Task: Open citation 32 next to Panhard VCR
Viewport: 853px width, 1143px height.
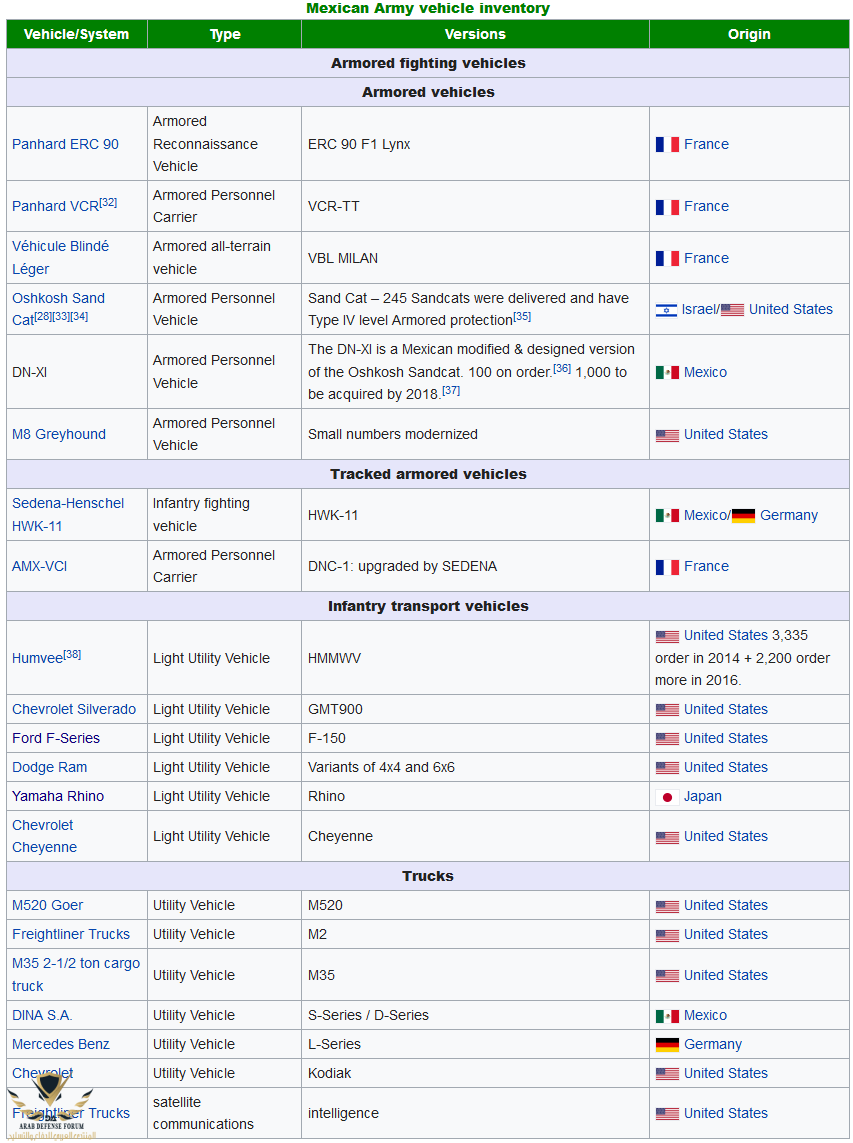Action: pyautogui.click(x=108, y=202)
